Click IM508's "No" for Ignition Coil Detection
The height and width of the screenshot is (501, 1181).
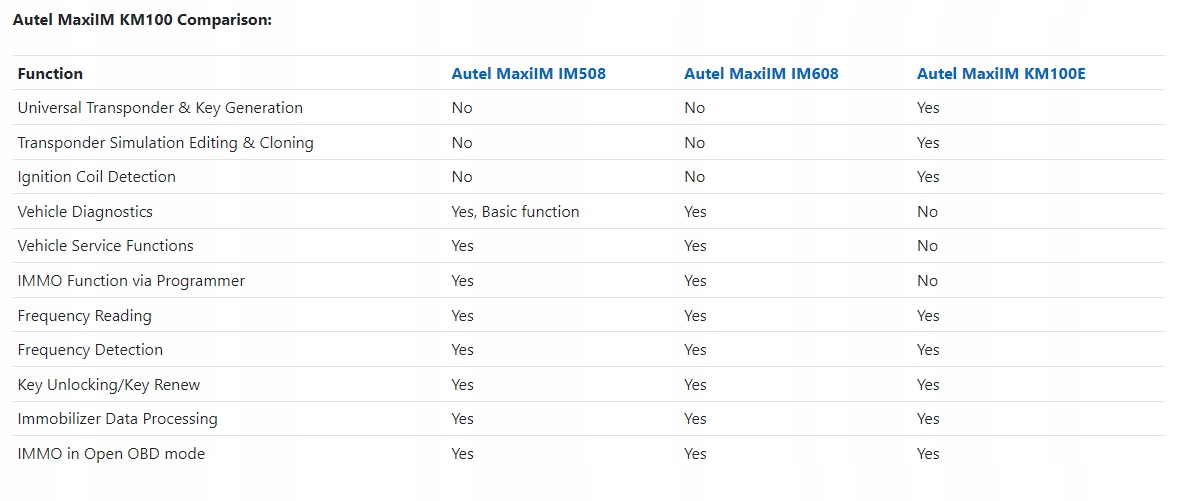pos(462,177)
